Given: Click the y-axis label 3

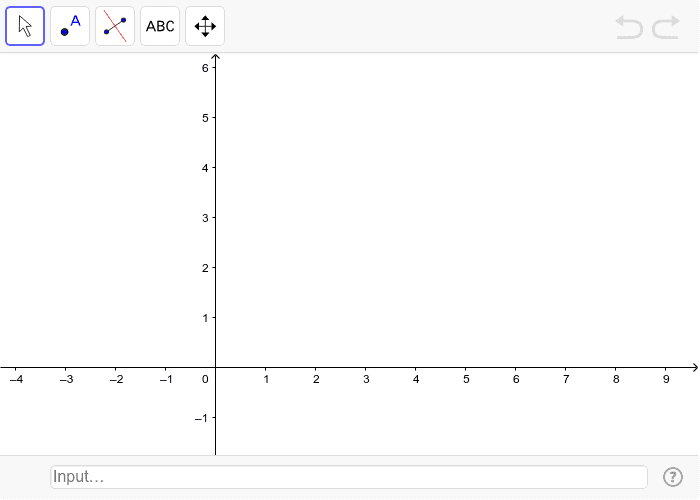Looking at the screenshot, I should [x=205, y=218].
